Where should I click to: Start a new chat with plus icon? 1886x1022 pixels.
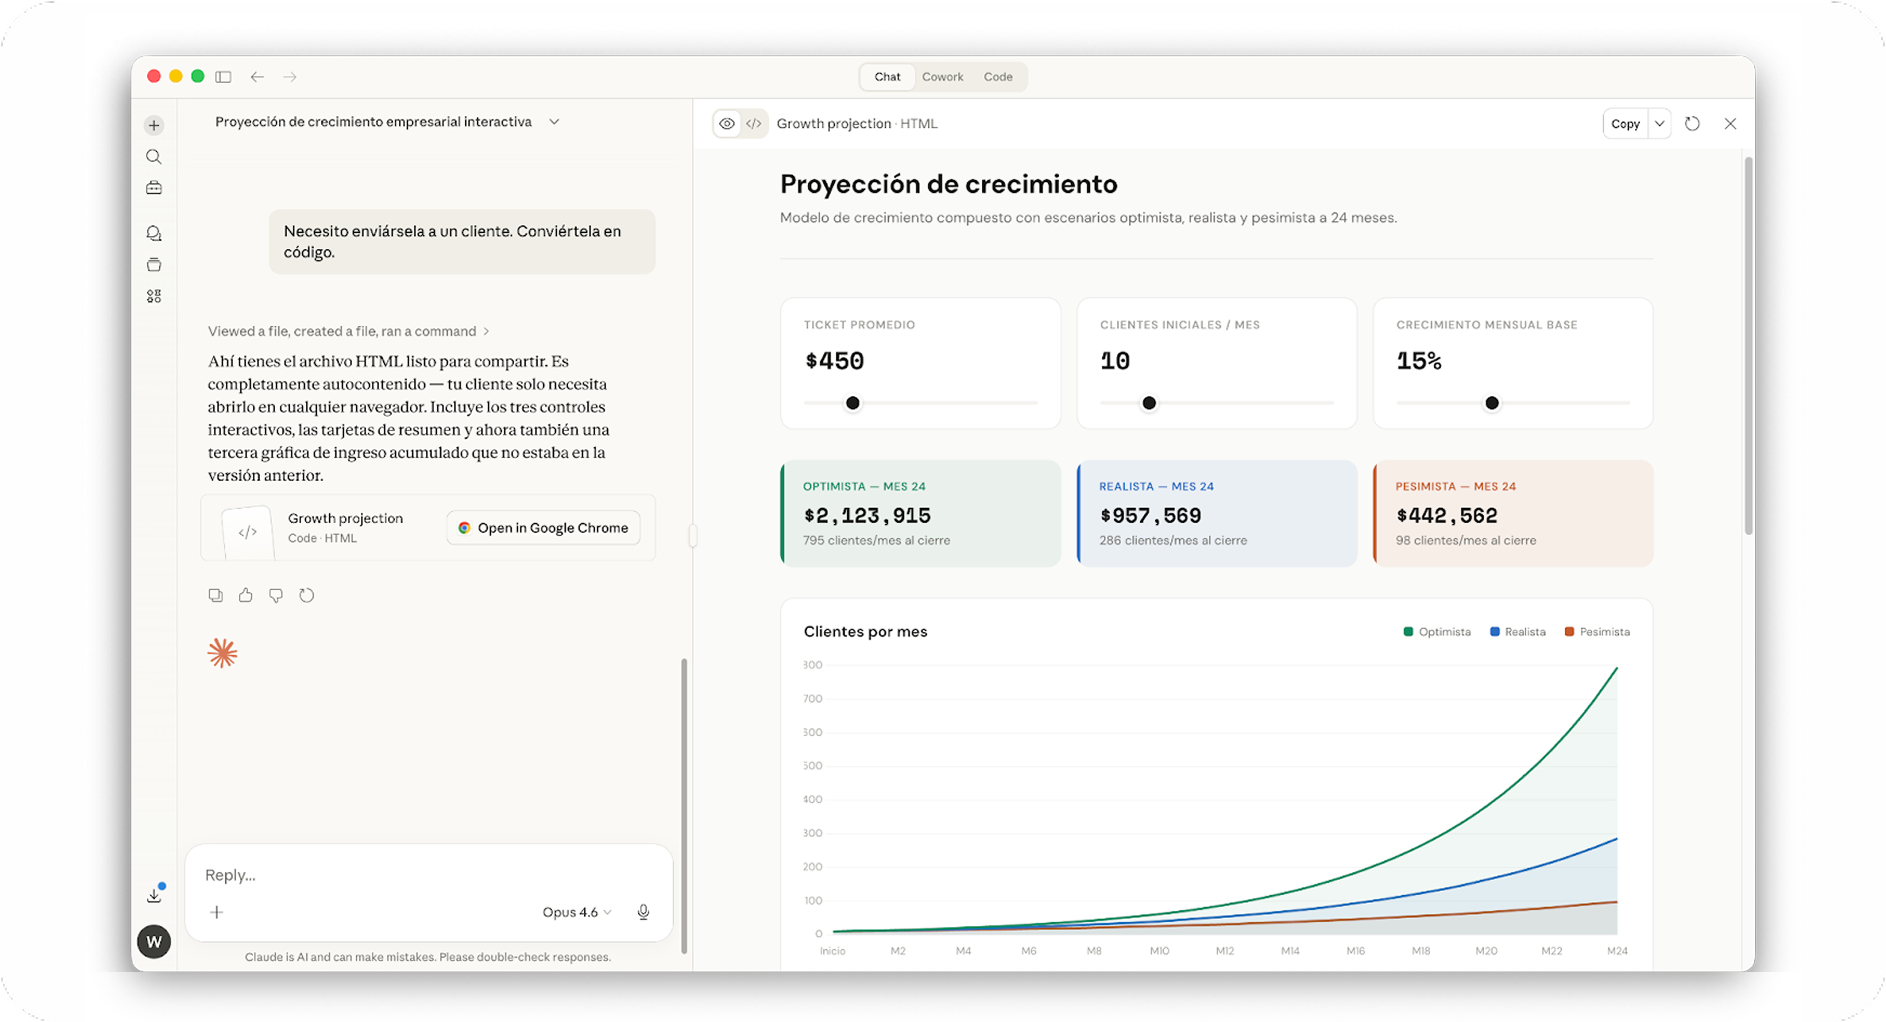tap(154, 125)
